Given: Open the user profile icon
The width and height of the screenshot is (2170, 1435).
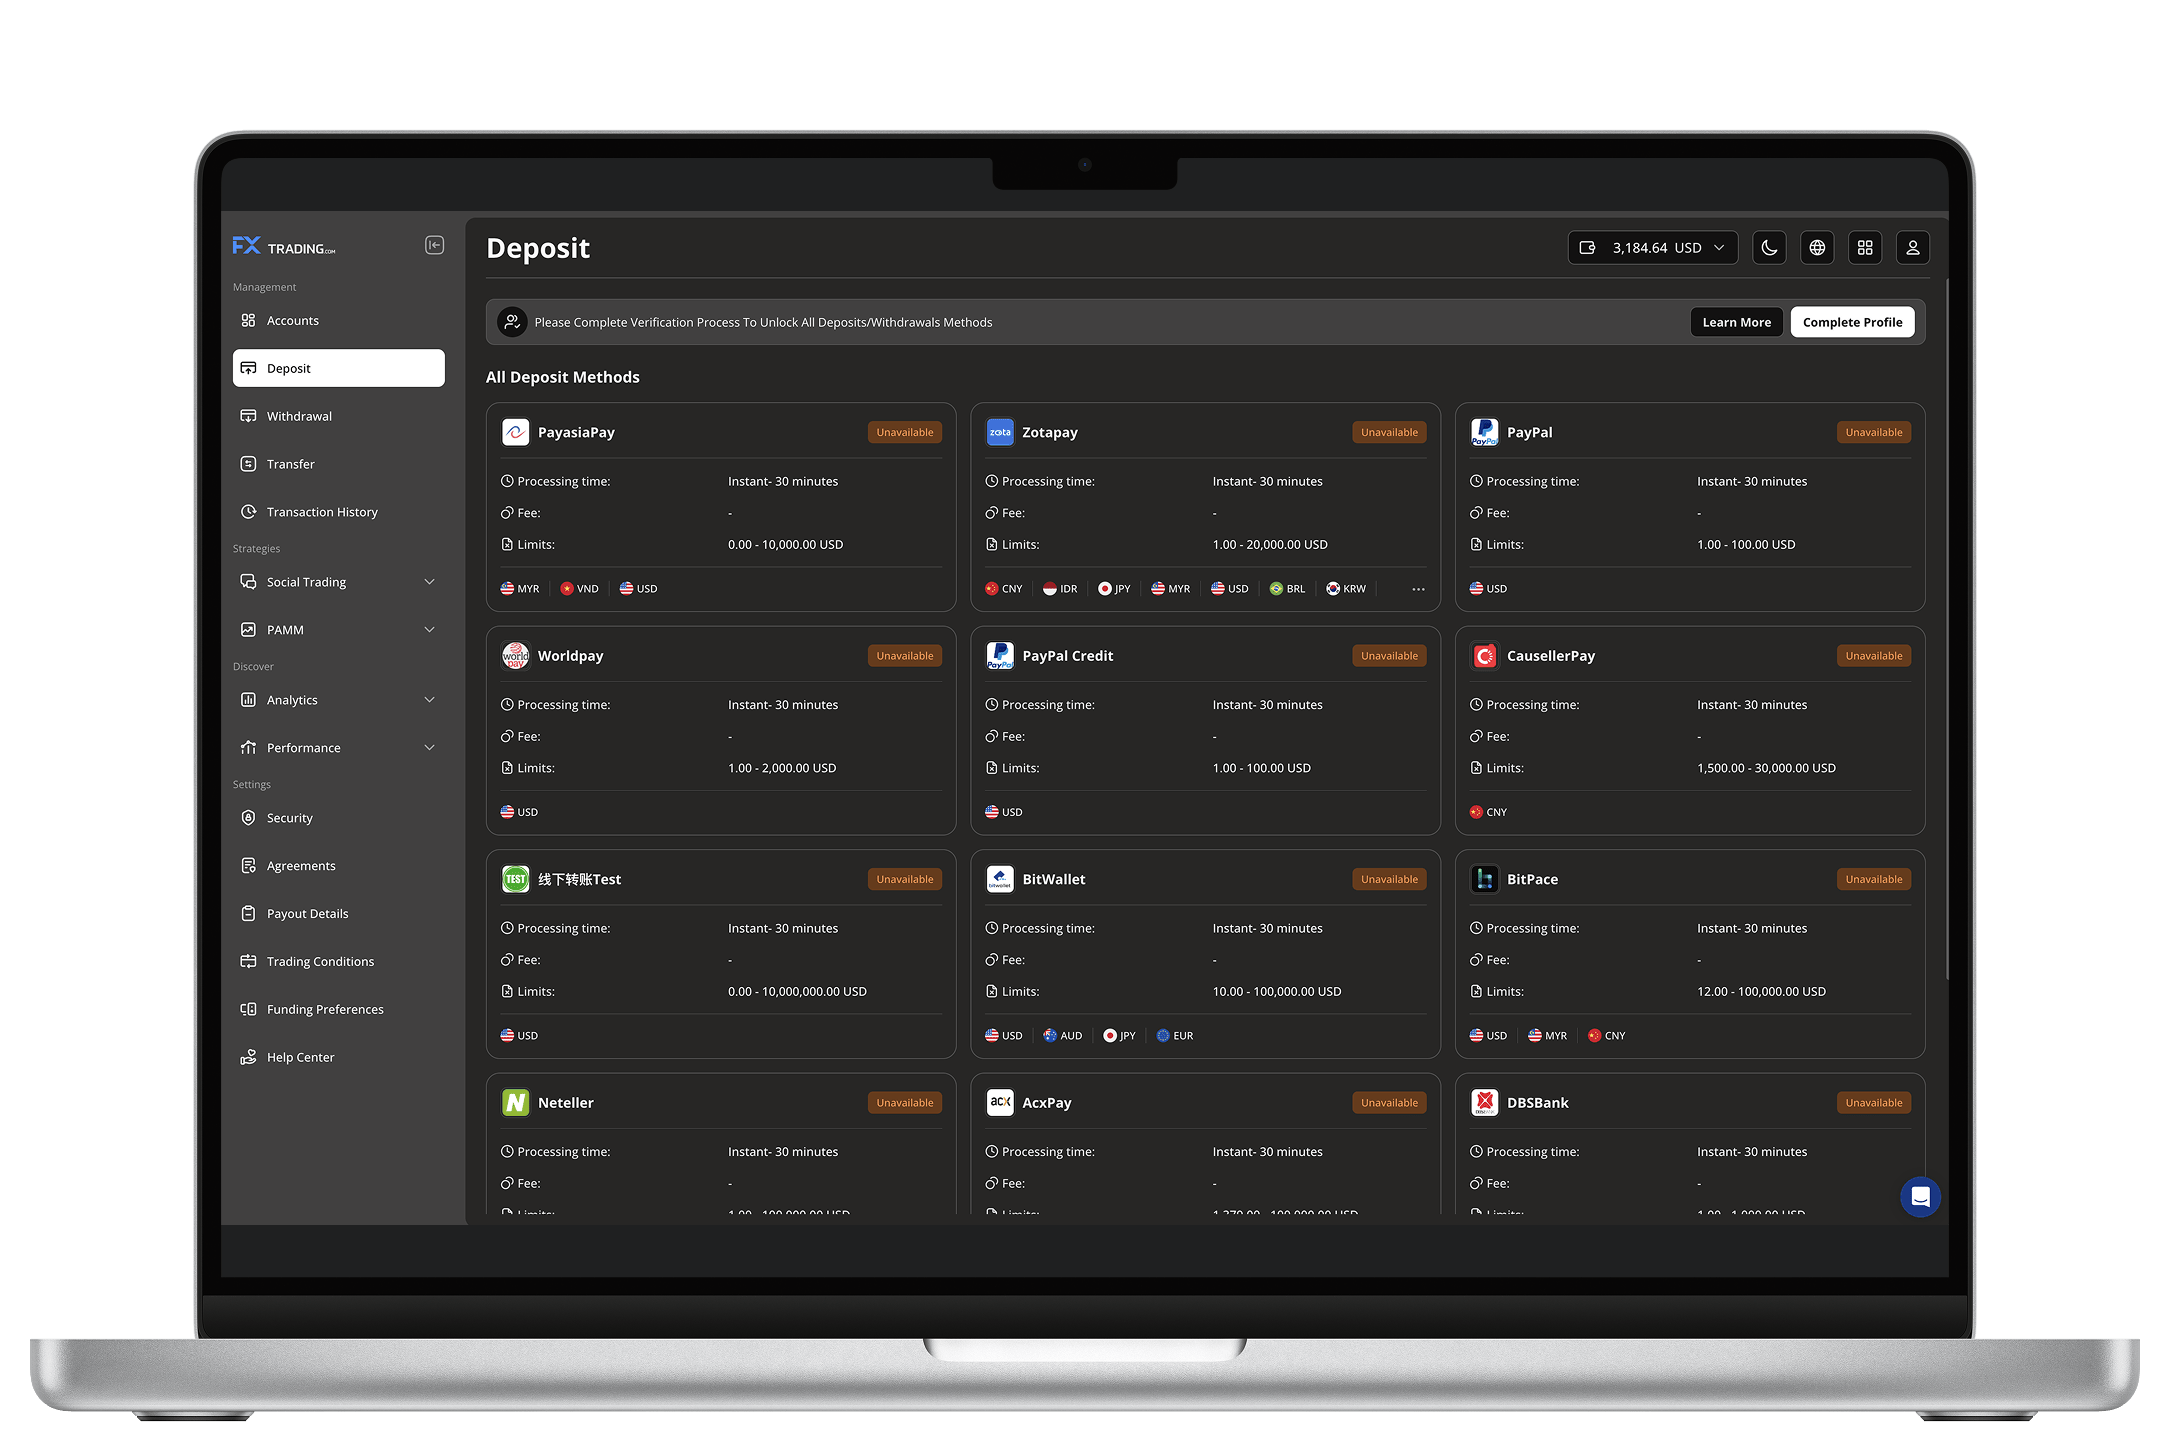Looking at the screenshot, I should pos(1912,248).
